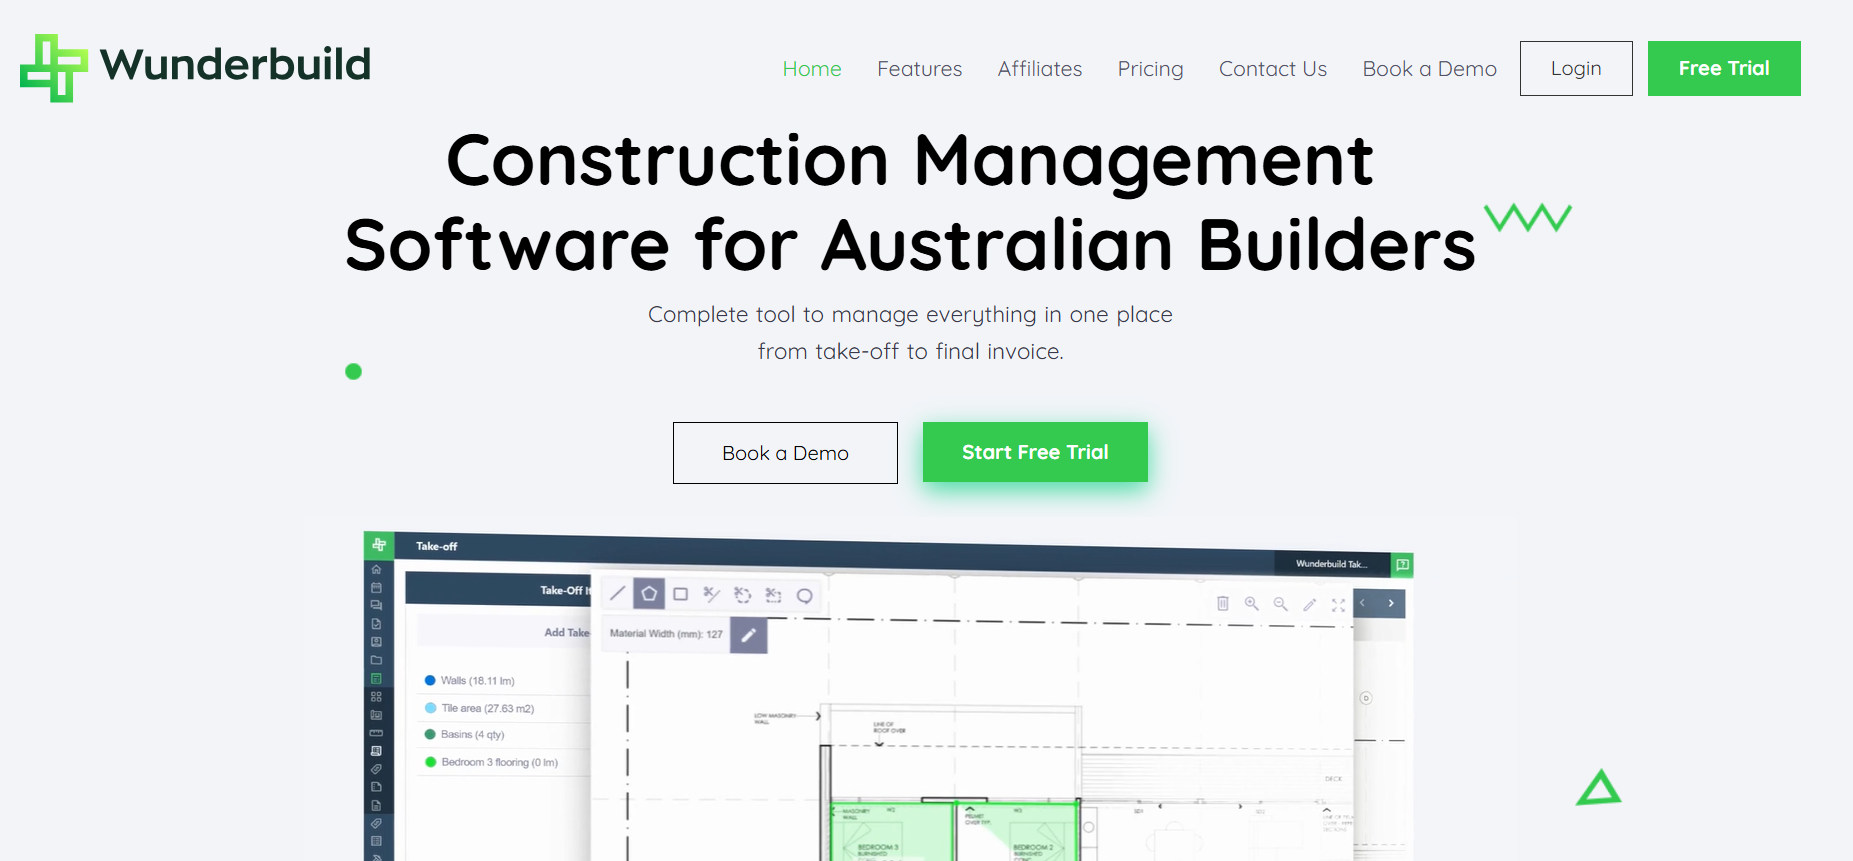Click the blue Walls color dot
Screen dimensions: 1853x861
pos(430,680)
